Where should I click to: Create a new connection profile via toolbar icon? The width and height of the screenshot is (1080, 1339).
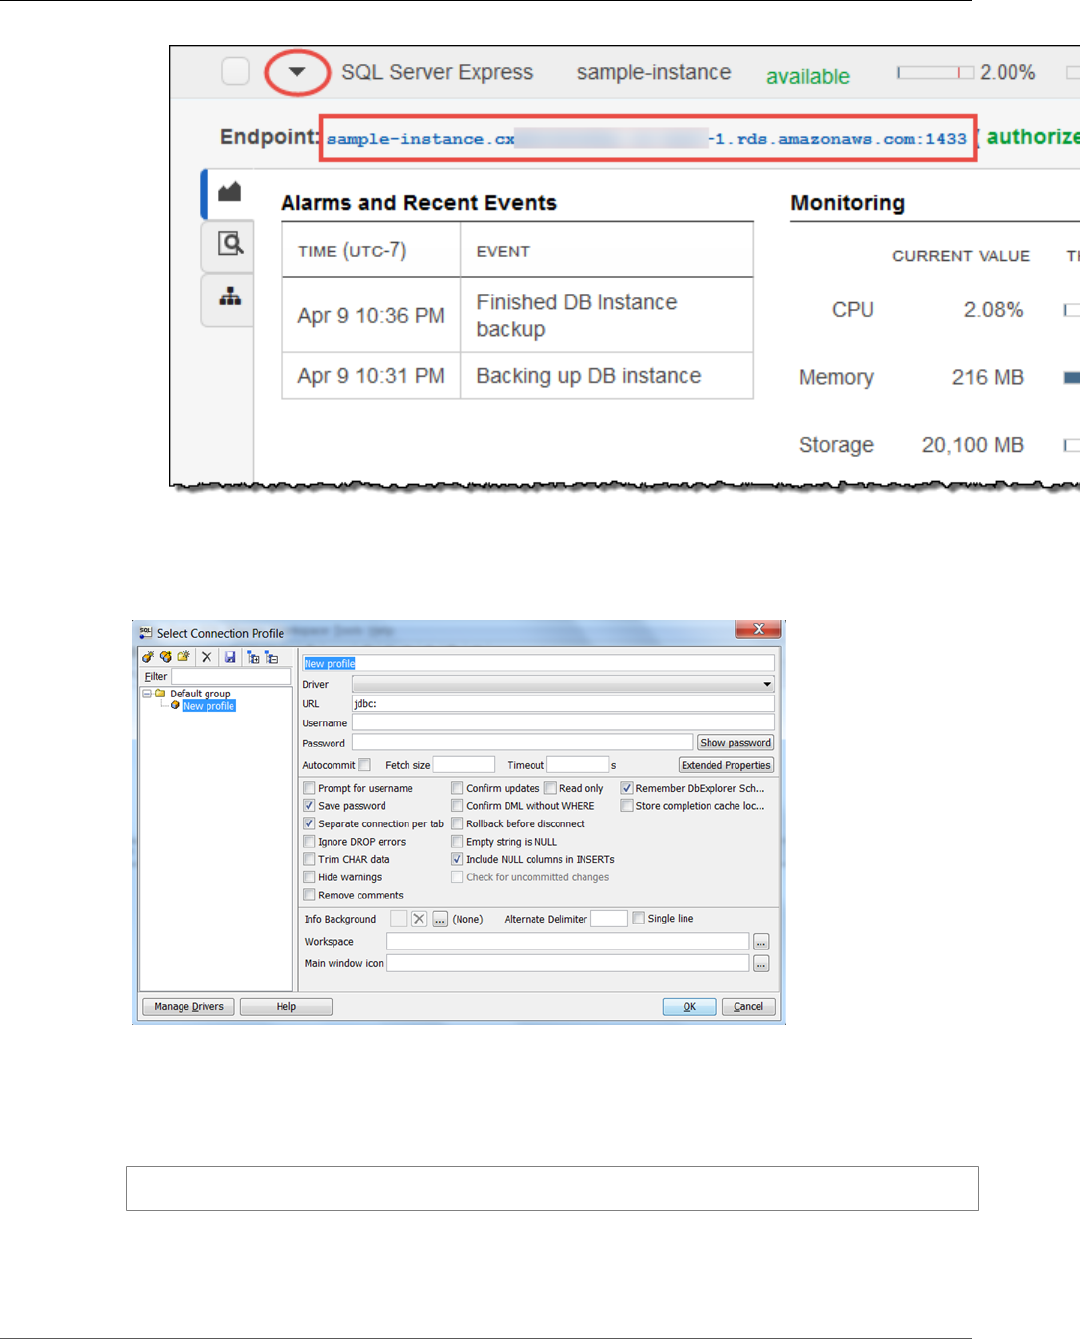[x=148, y=657]
